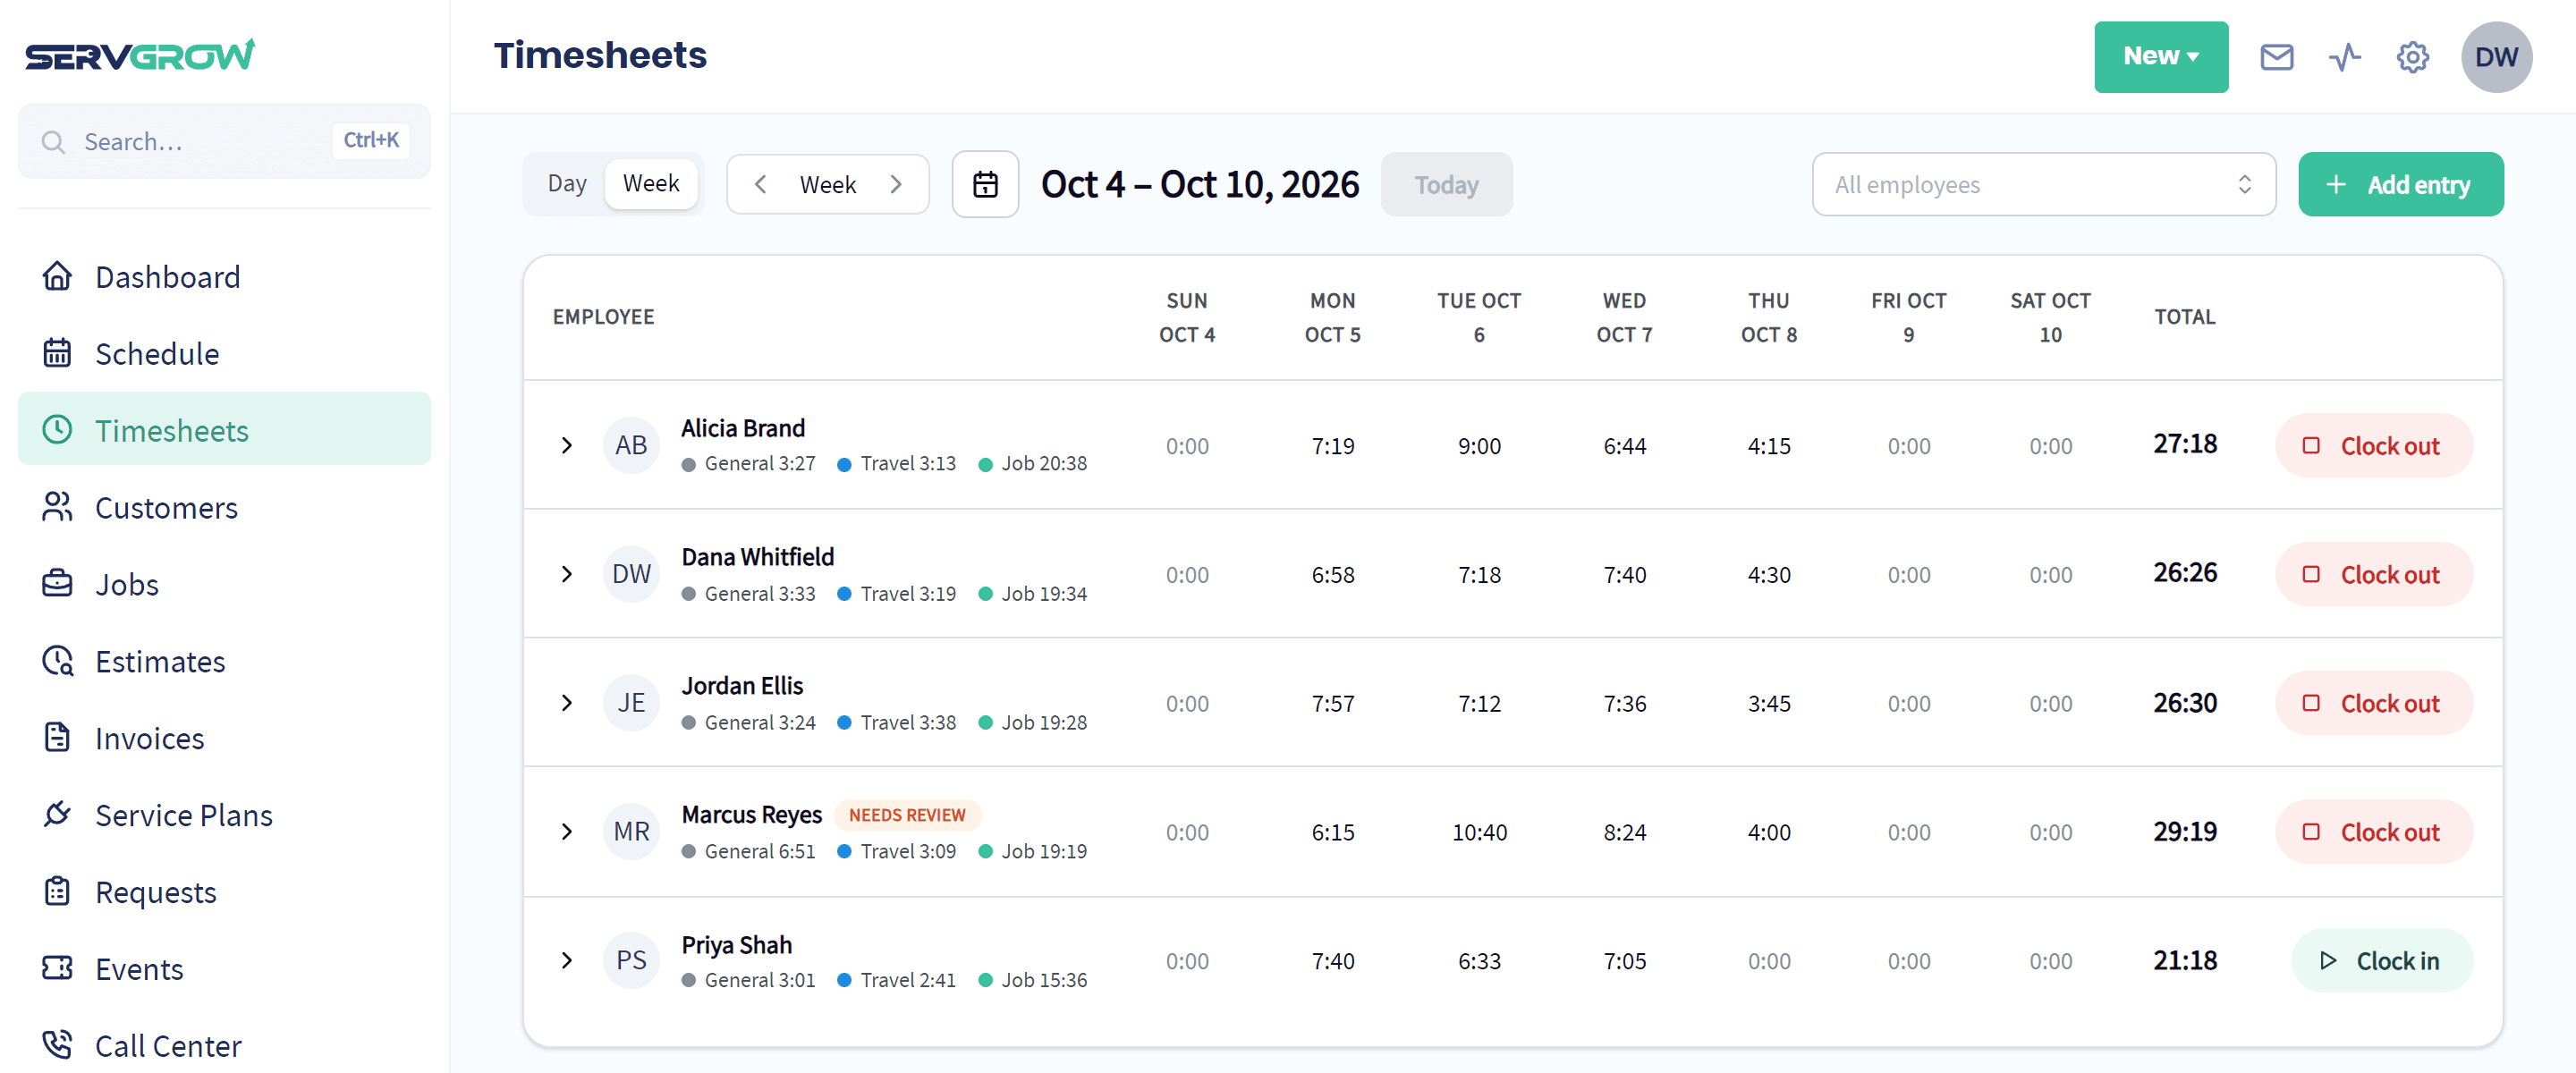Click Marcus Reyes's 29:19 total

2185,832
